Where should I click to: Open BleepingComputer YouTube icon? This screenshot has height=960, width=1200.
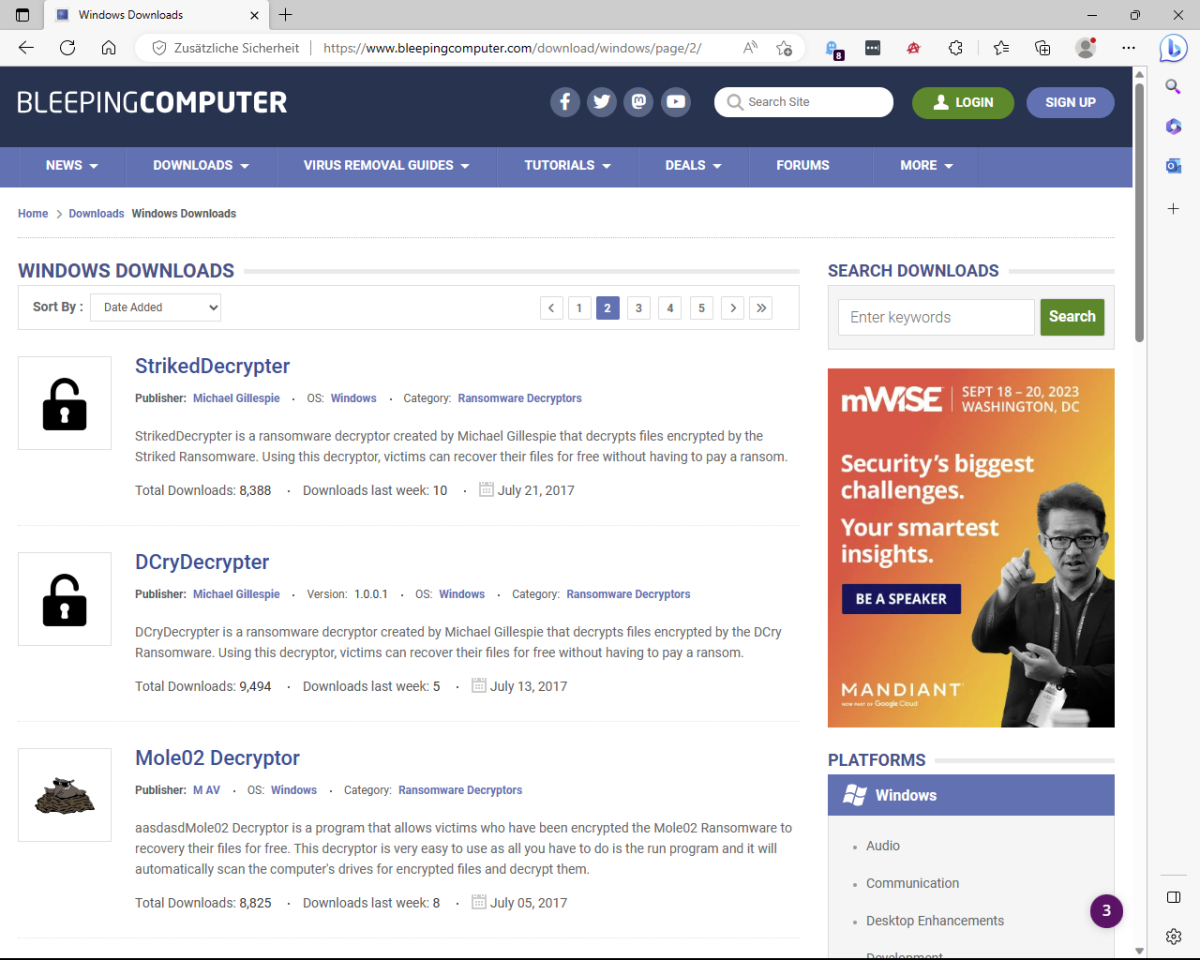click(676, 102)
